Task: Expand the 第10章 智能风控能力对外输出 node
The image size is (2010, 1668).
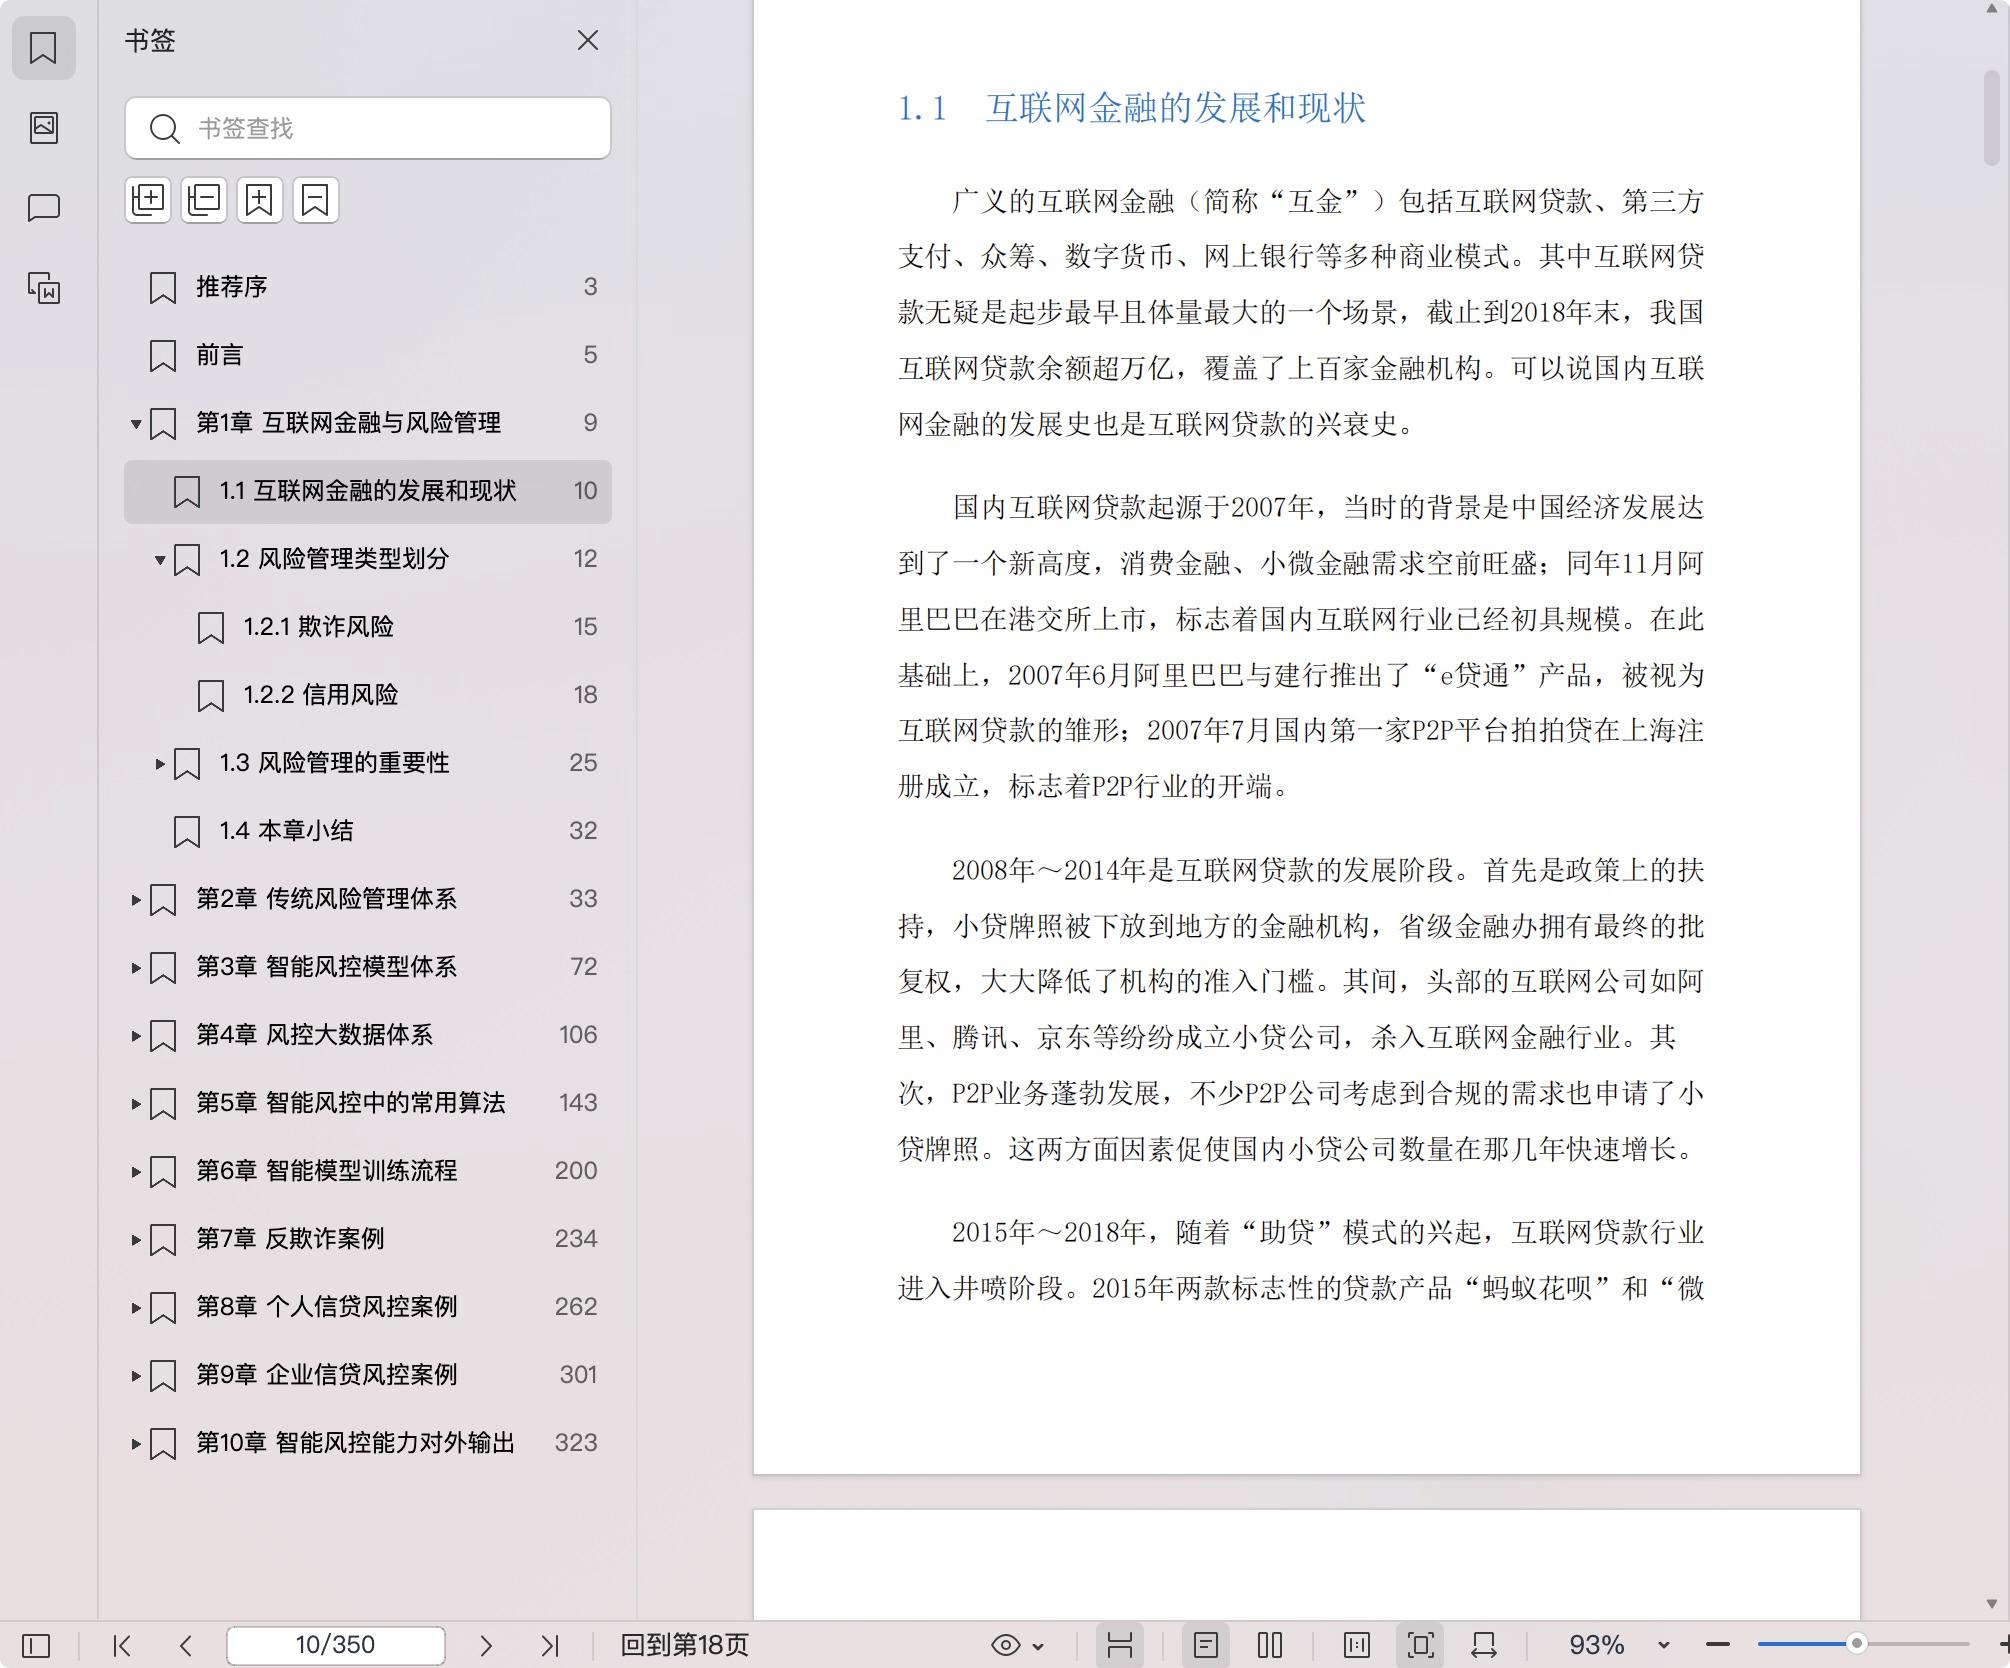Action: pyautogui.click(x=136, y=1444)
